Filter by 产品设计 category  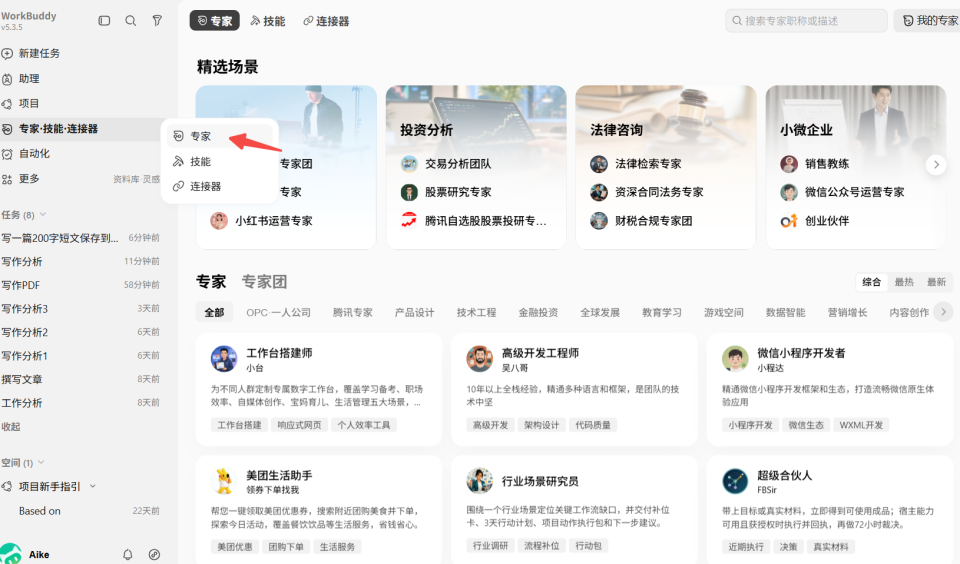[414, 312]
